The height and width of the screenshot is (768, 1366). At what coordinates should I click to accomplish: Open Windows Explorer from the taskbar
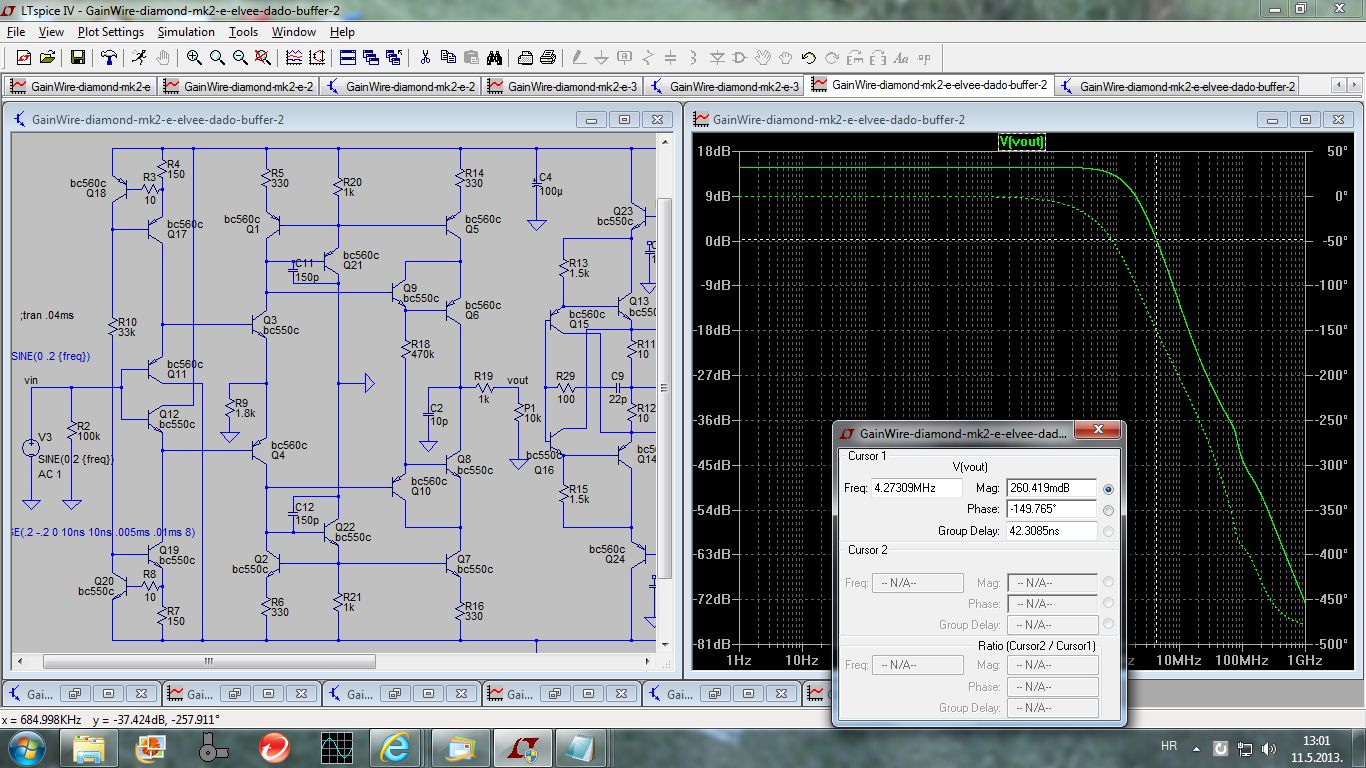coord(88,747)
